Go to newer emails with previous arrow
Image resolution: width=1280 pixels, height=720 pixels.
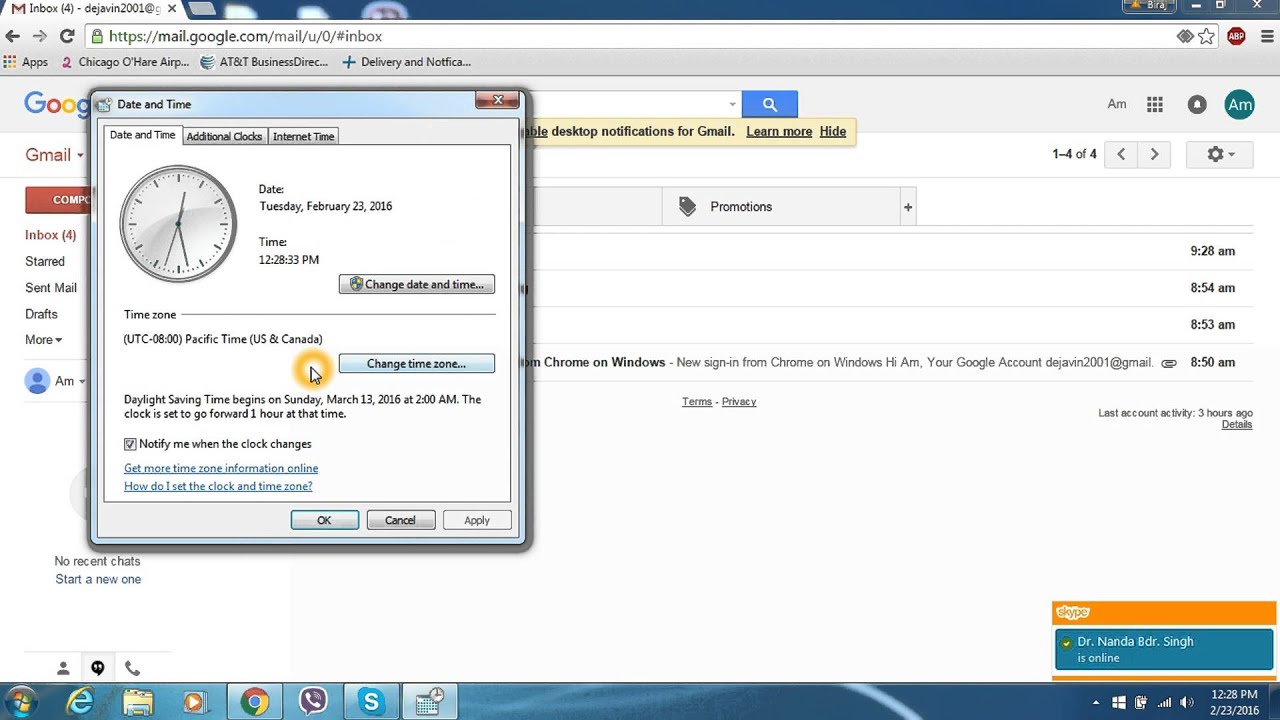pos(1121,154)
